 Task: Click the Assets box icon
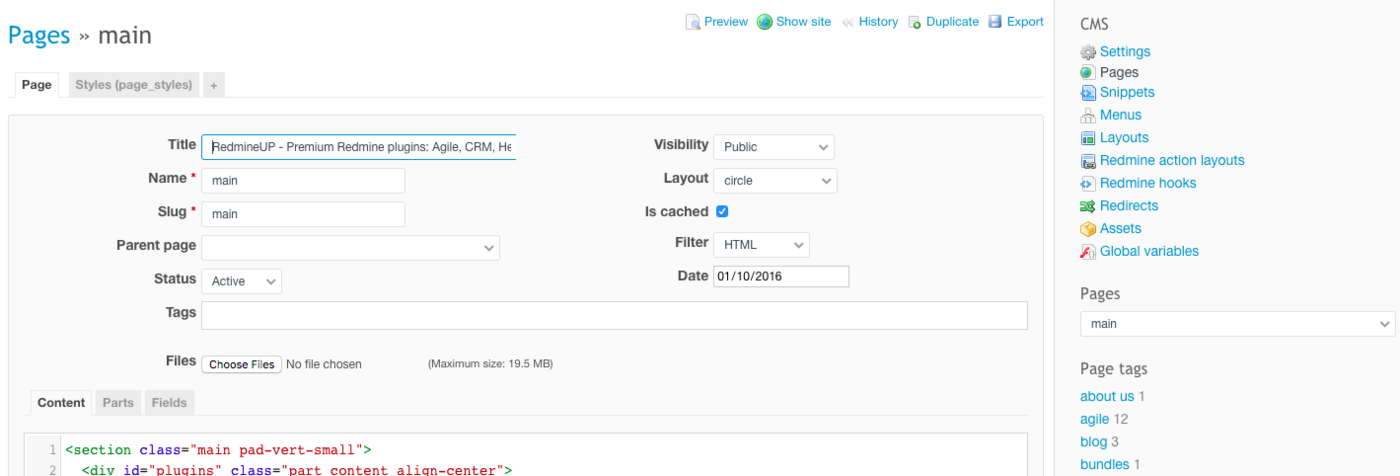pos(1088,229)
